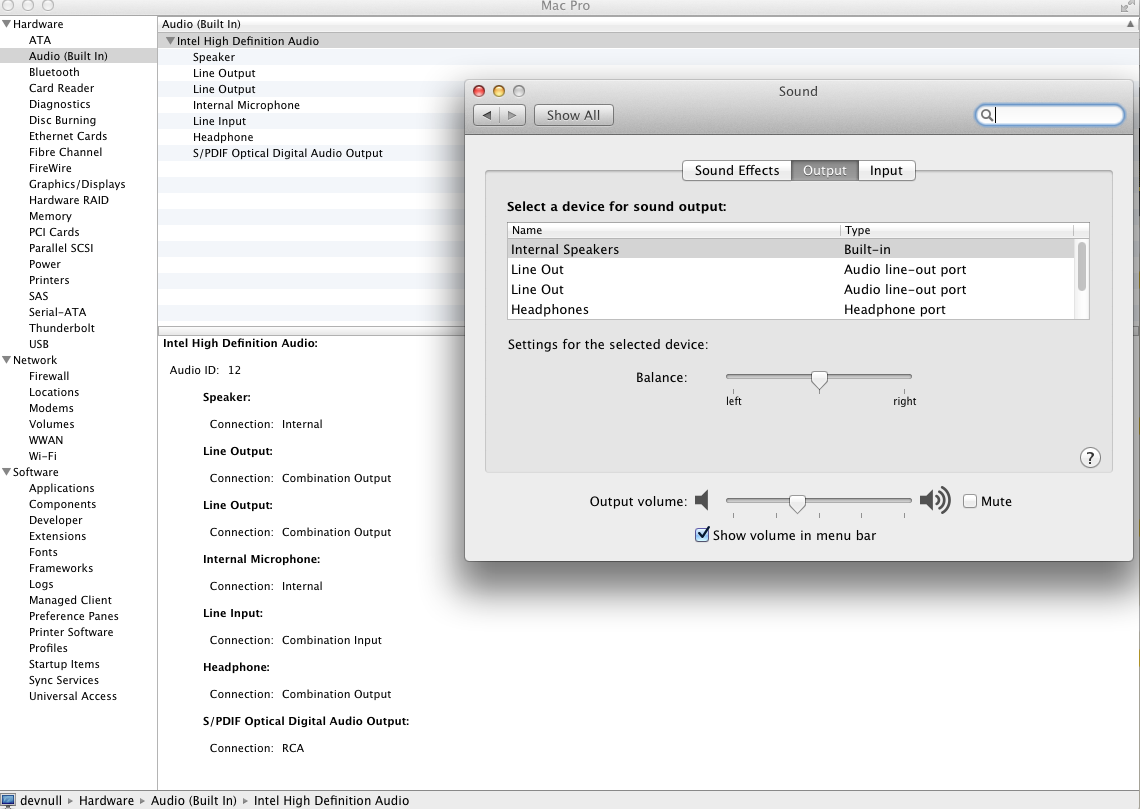
Task: Open Firewall under Network
Action: coord(49,376)
